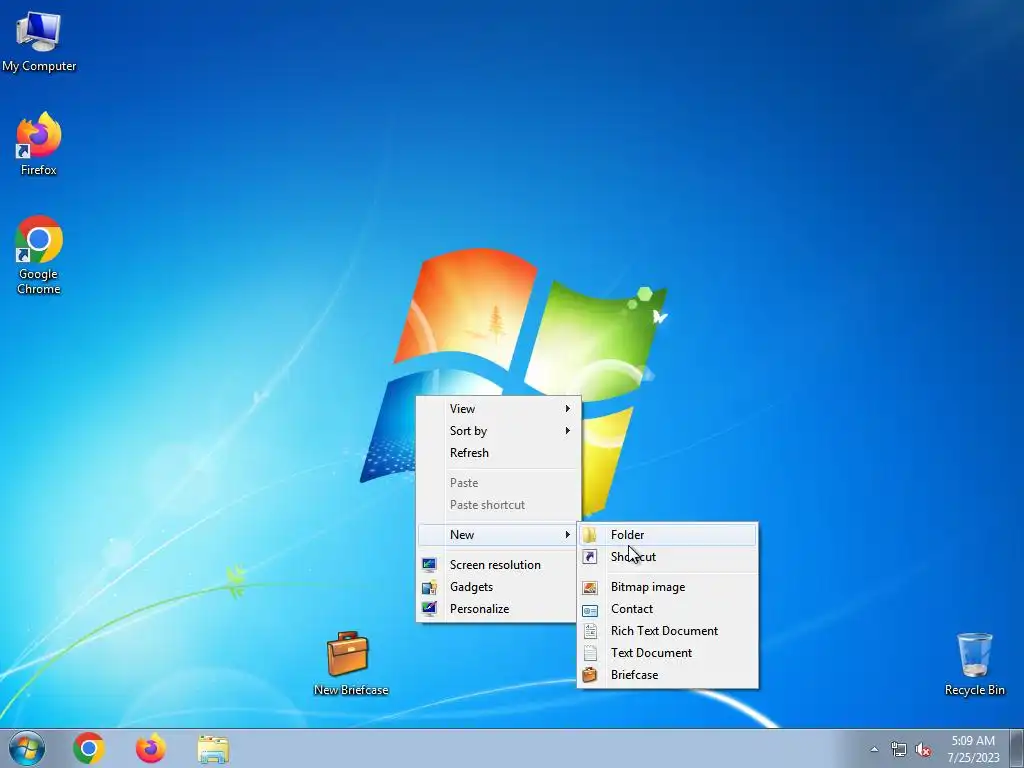
Task: Open the Start menu orb
Action: 27,748
